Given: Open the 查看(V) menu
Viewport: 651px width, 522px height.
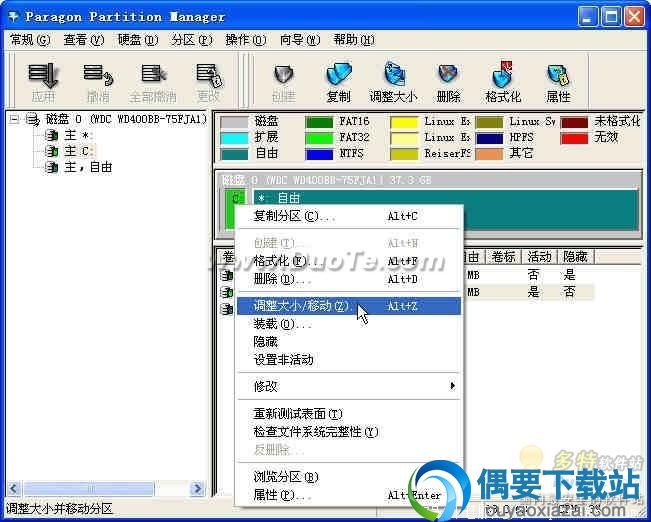Looking at the screenshot, I should (83, 40).
